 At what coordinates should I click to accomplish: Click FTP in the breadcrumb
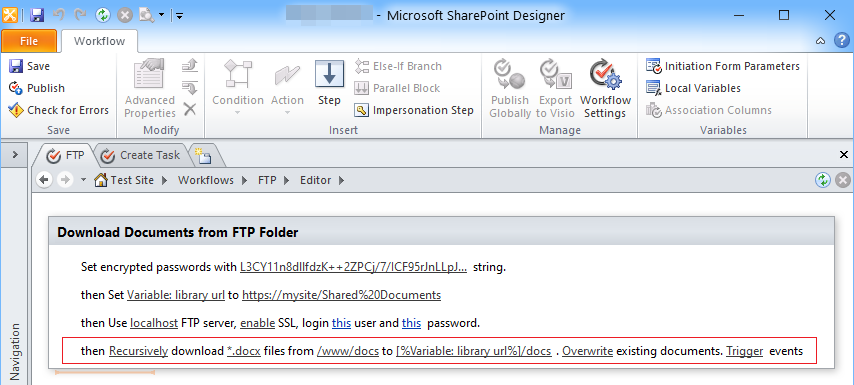(x=267, y=180)
